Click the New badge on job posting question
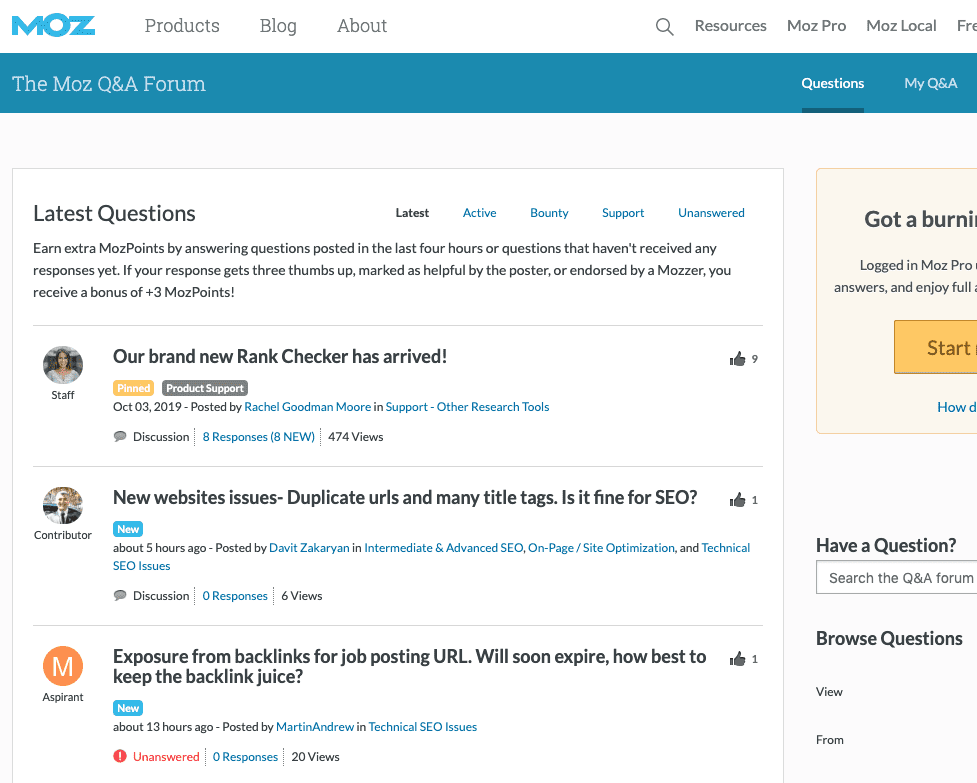Screen dimensions: 977x783 pos(128,708)
